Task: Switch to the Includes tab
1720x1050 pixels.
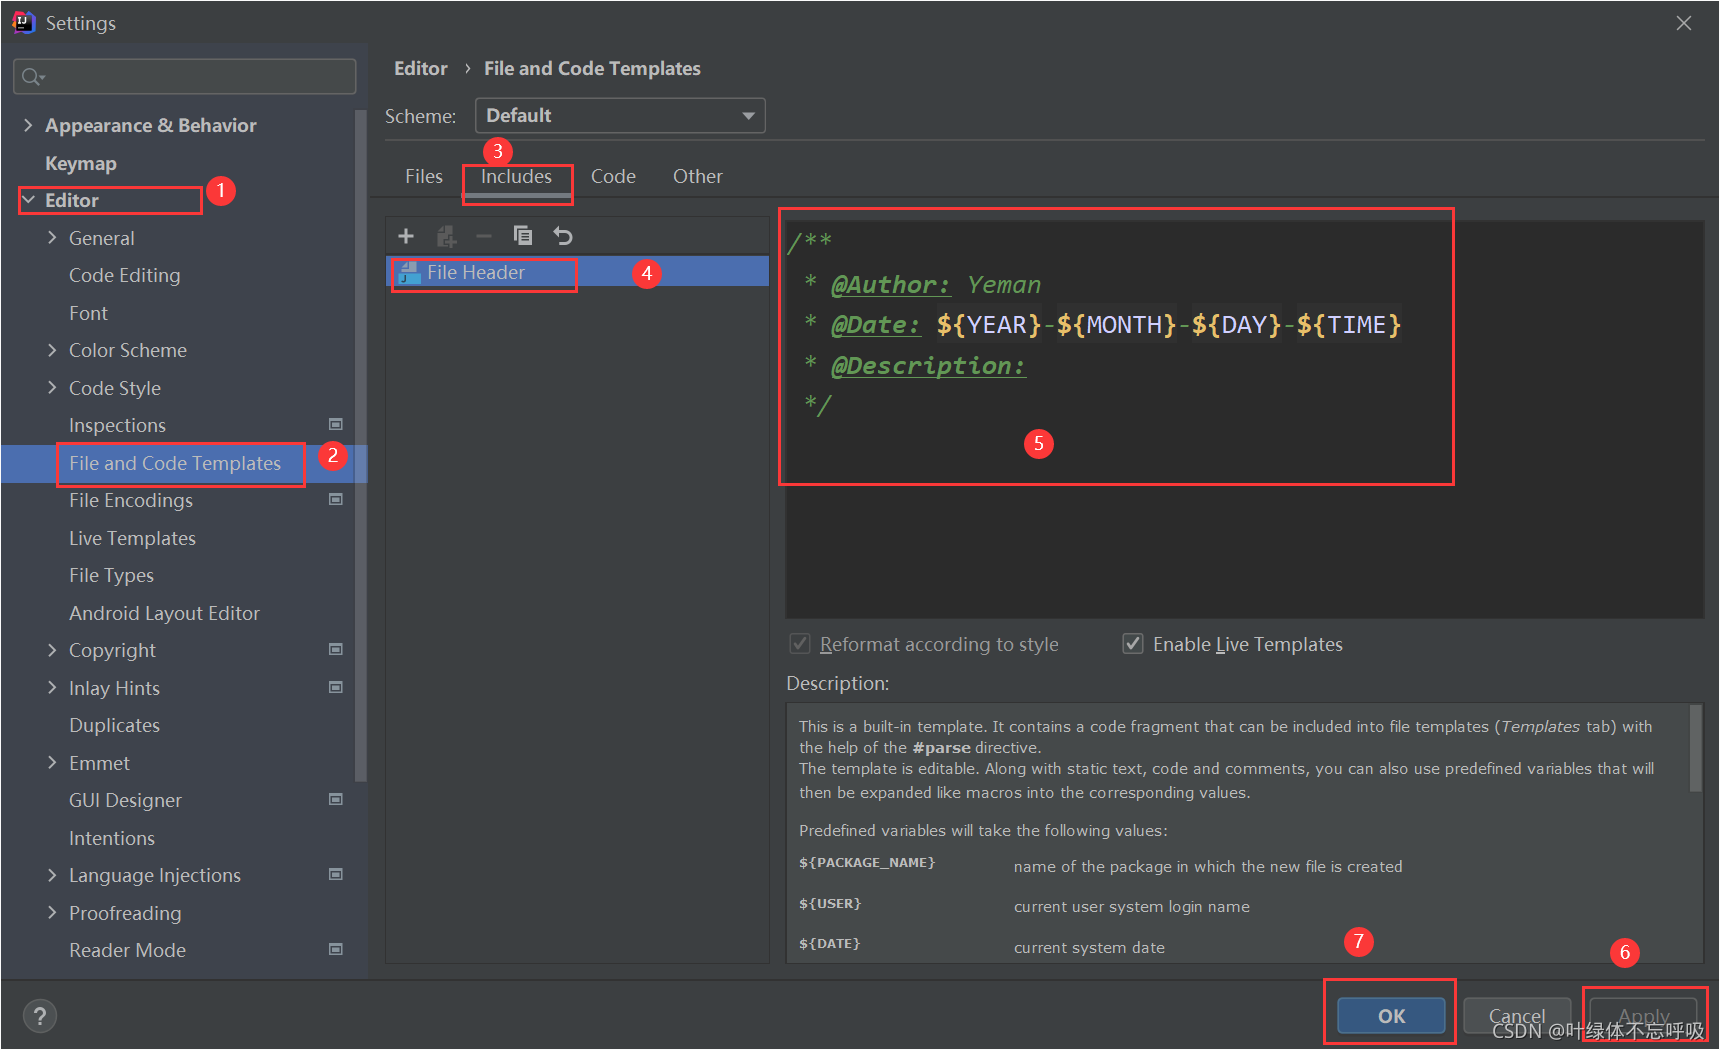Action: 516,176
